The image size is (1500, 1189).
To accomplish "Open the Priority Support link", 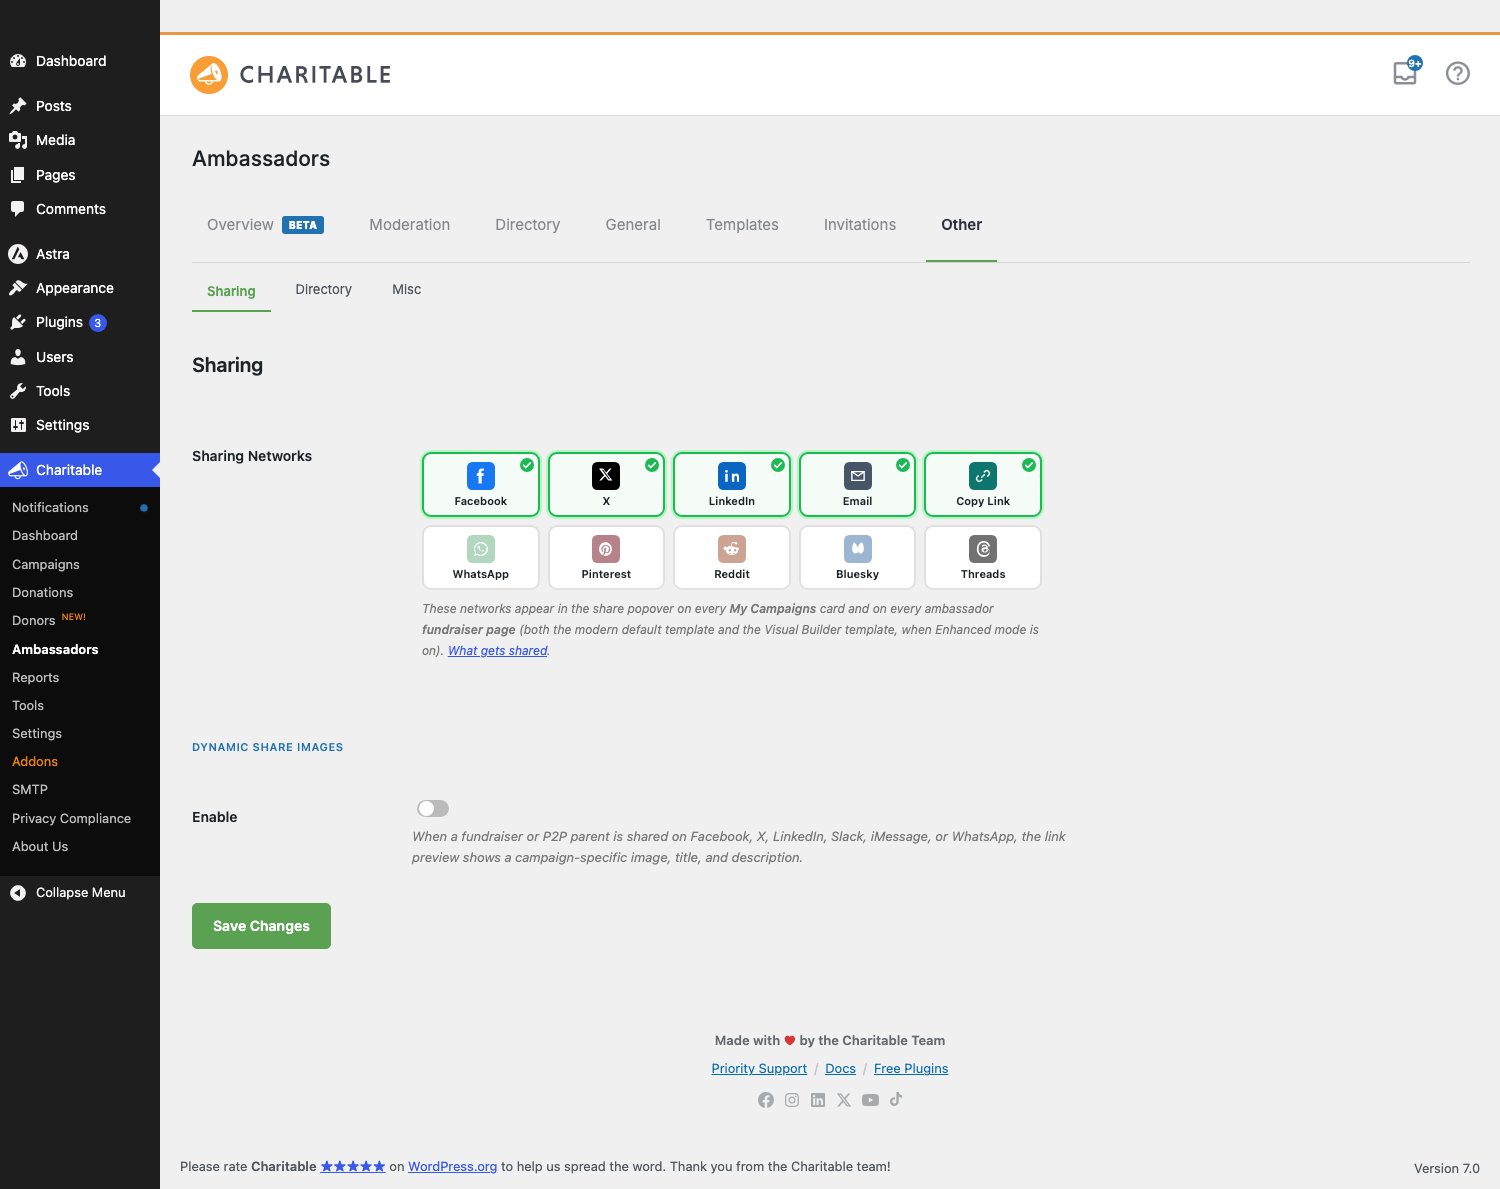I will tap(759, 1069).
